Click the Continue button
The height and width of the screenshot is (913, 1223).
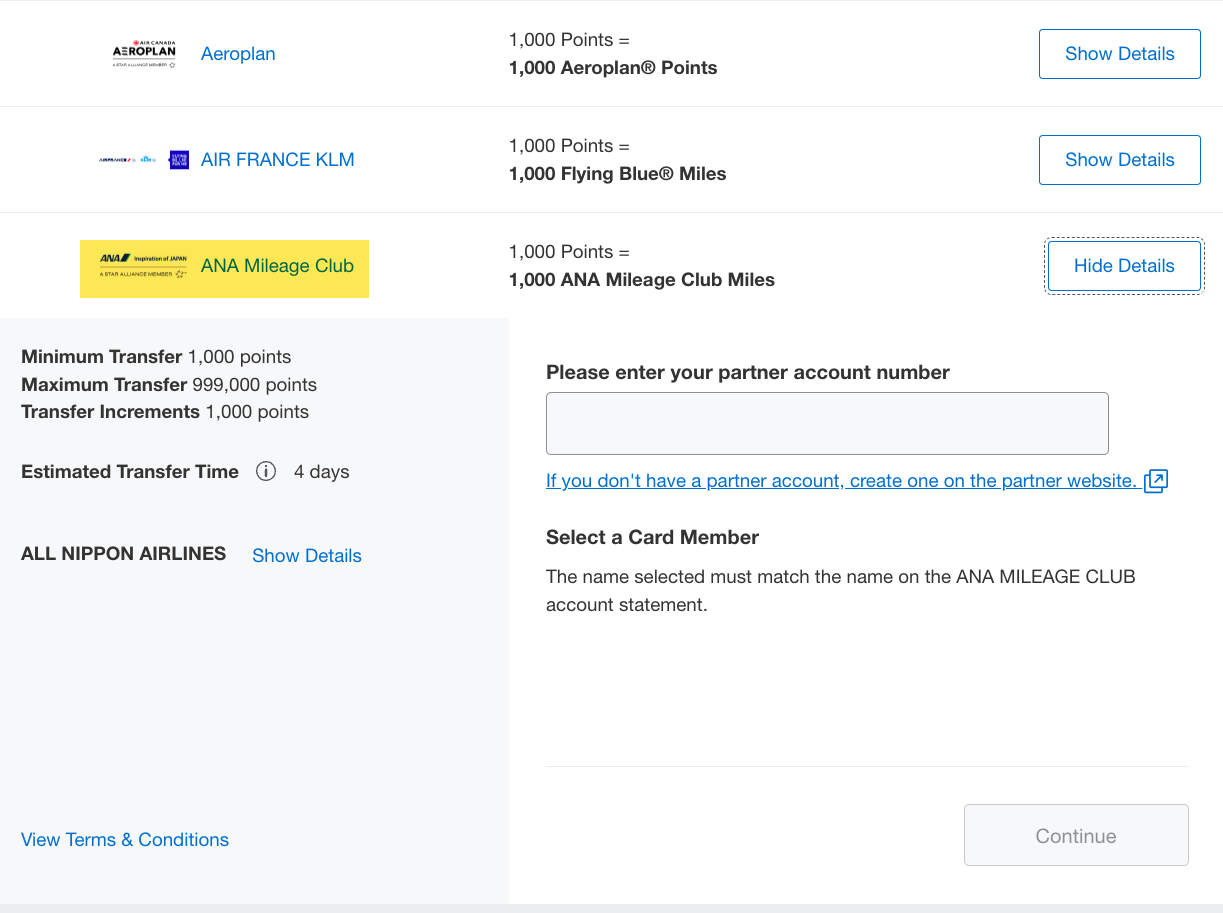pyautogui.click(x=1076, y=835)
